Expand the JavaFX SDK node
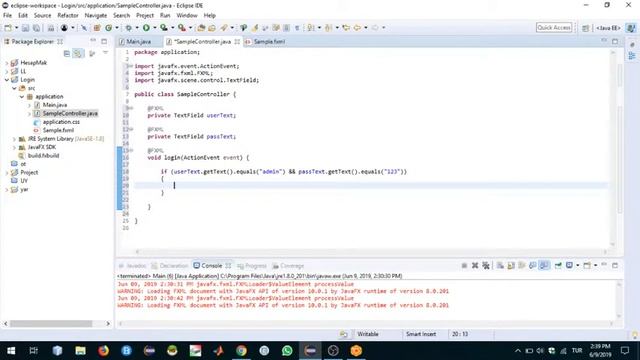This screenshot has width=640, height=360. point(14,147)
